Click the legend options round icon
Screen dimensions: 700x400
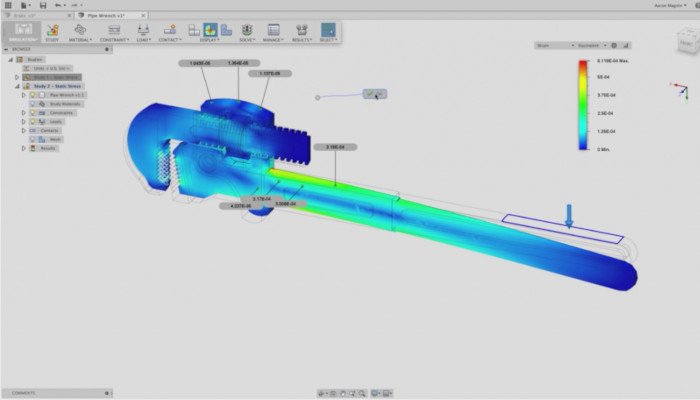[x=614, y=46]
